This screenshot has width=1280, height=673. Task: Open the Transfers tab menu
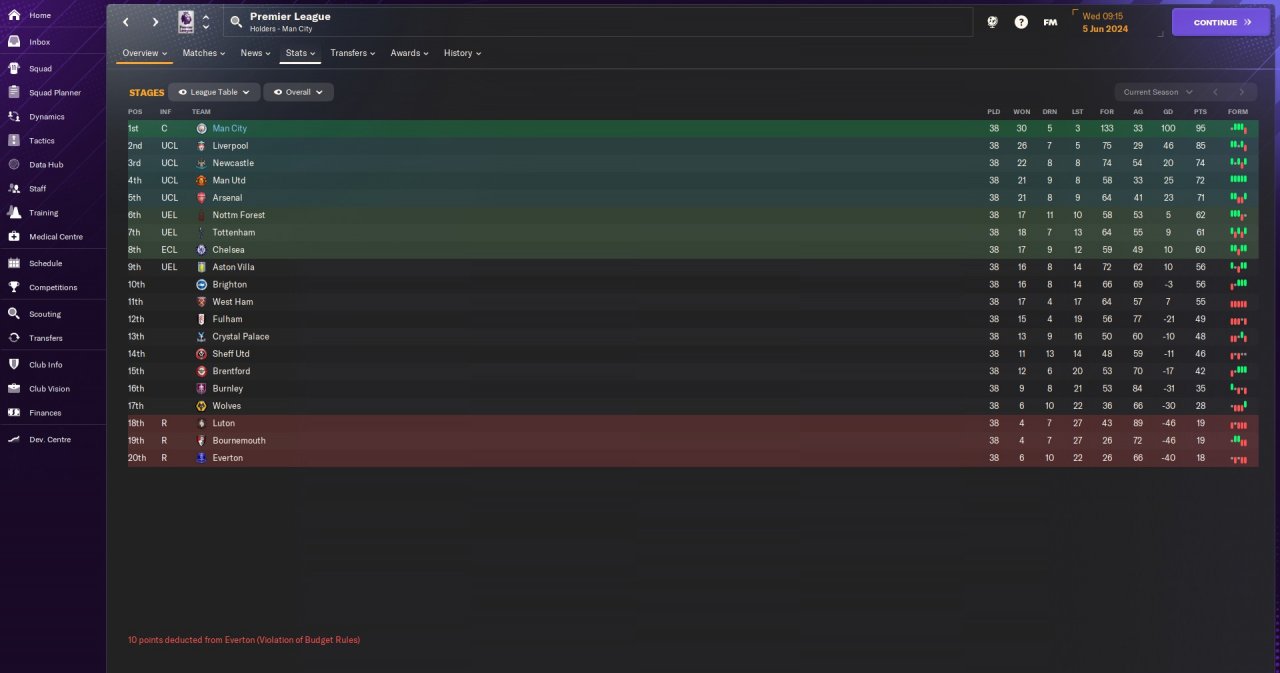pos(353,53)
